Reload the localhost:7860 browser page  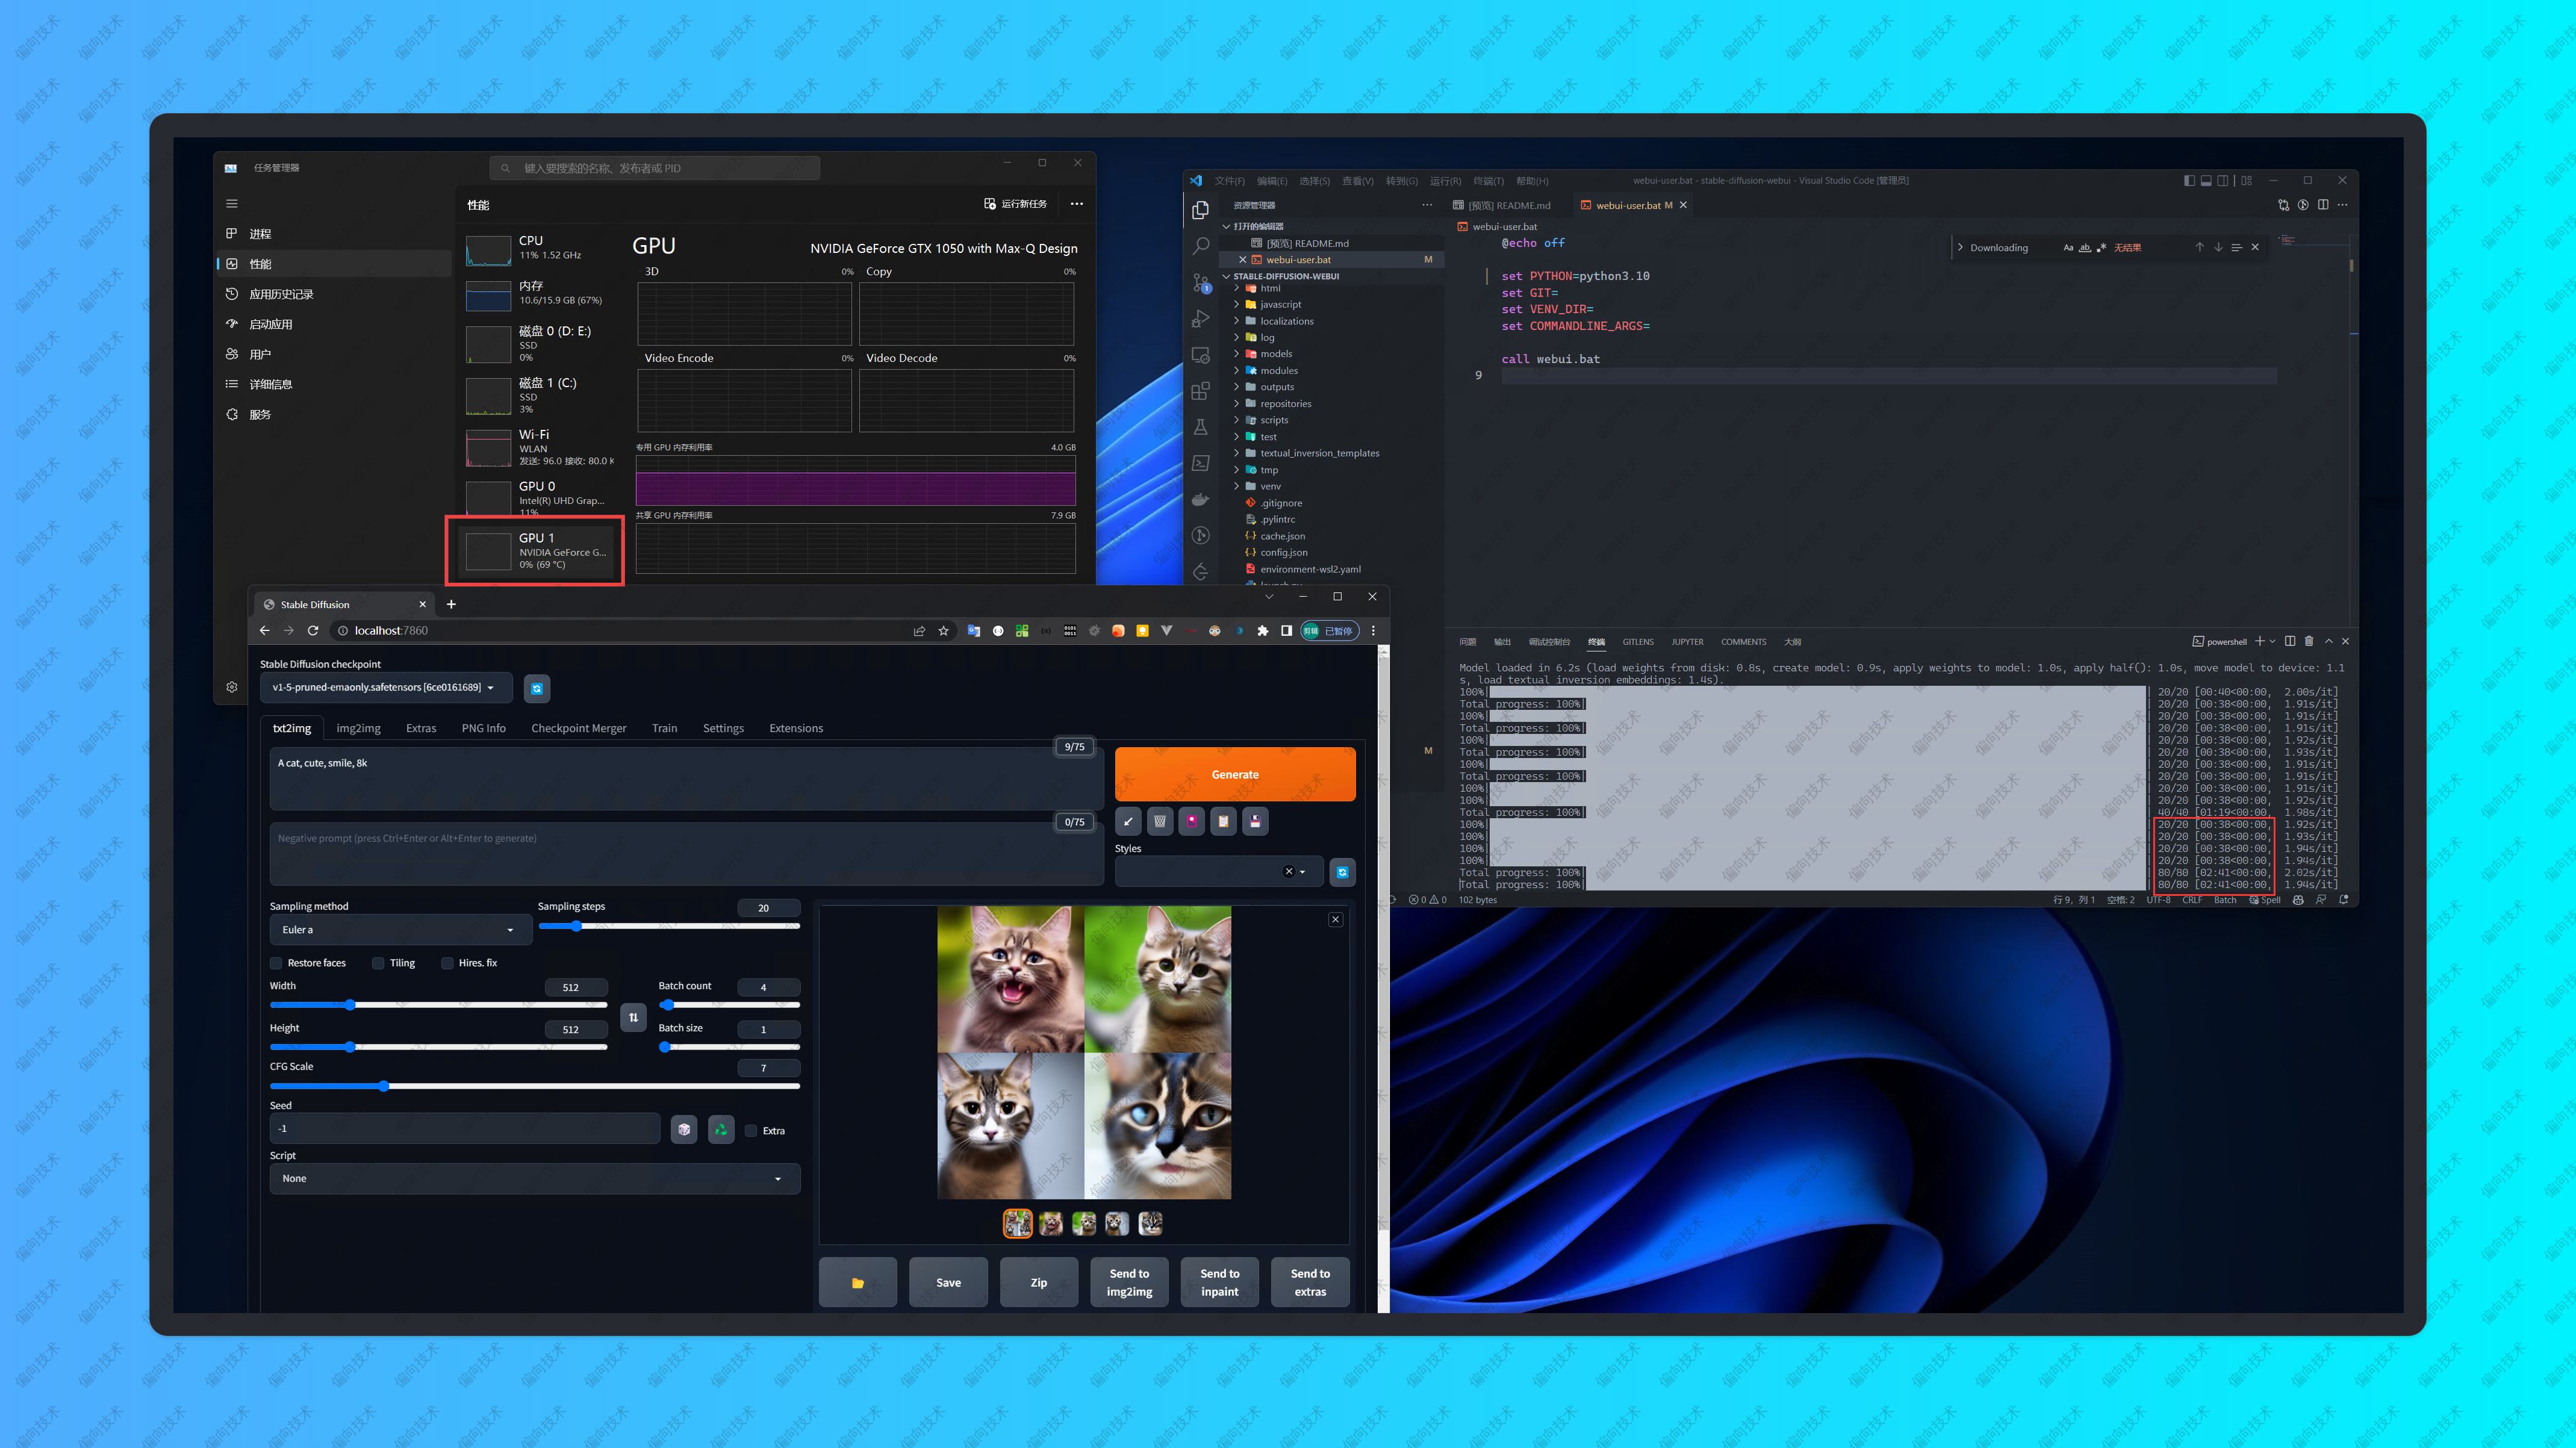click(x=313, y=631)
